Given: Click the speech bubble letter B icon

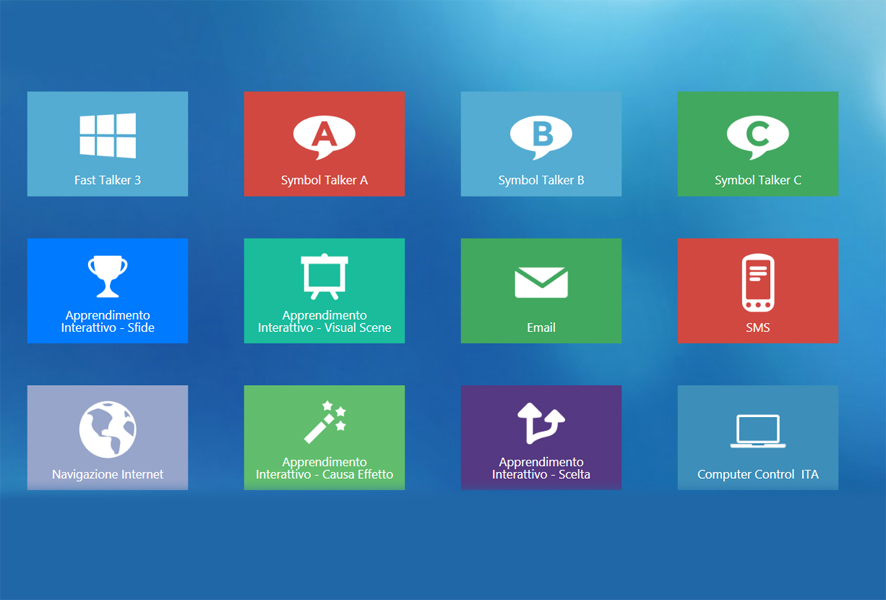Looking at the screenshot, I should [x=541, y=137].
